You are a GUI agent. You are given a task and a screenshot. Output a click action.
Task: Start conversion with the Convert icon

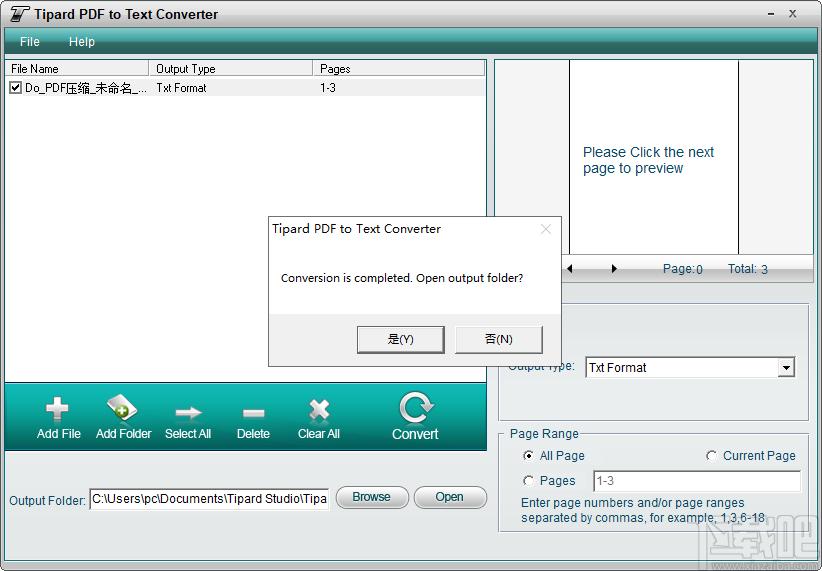(415, 407)
